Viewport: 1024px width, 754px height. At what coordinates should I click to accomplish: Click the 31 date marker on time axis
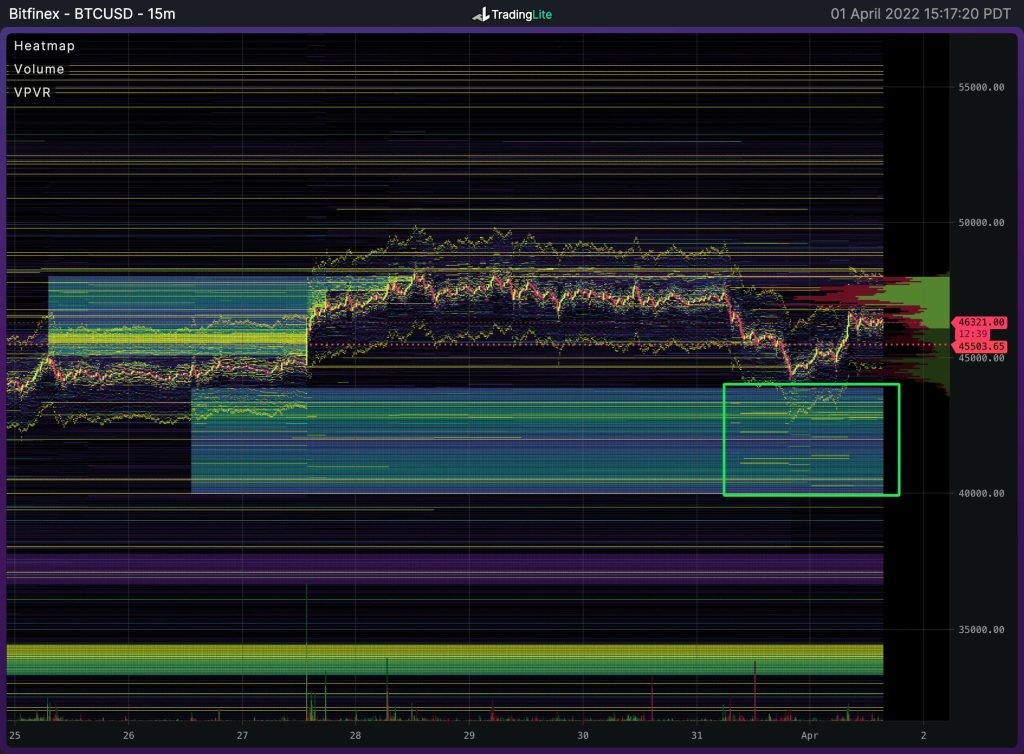coord(697,735)
